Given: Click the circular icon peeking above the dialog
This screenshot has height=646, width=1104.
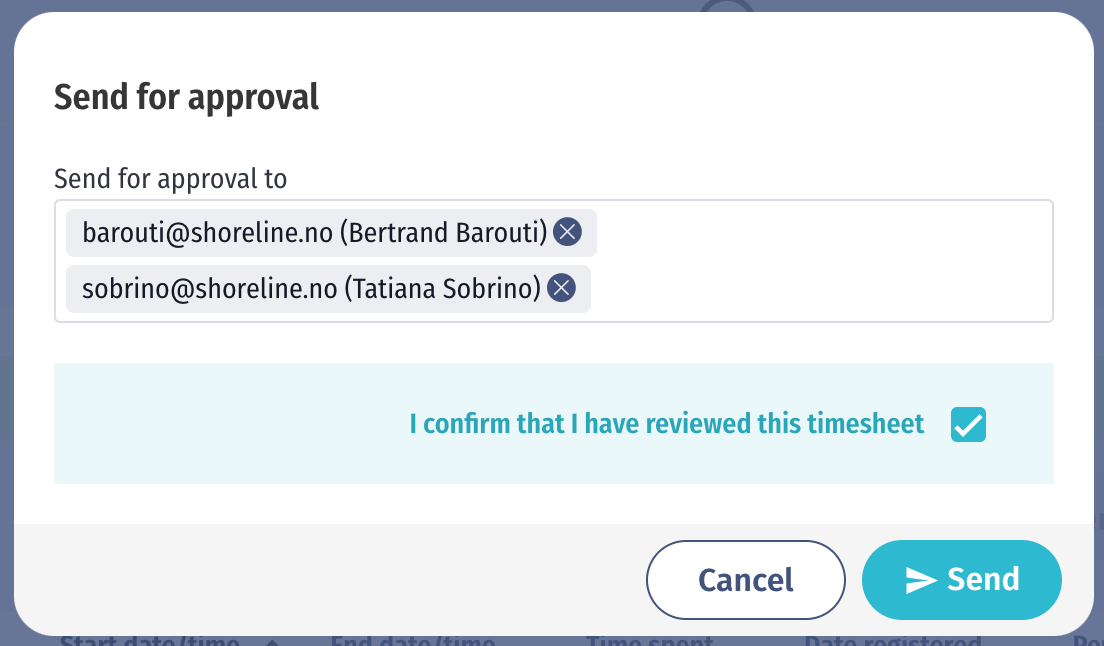Looking at the screenshot, I should [x=727, y=6].
